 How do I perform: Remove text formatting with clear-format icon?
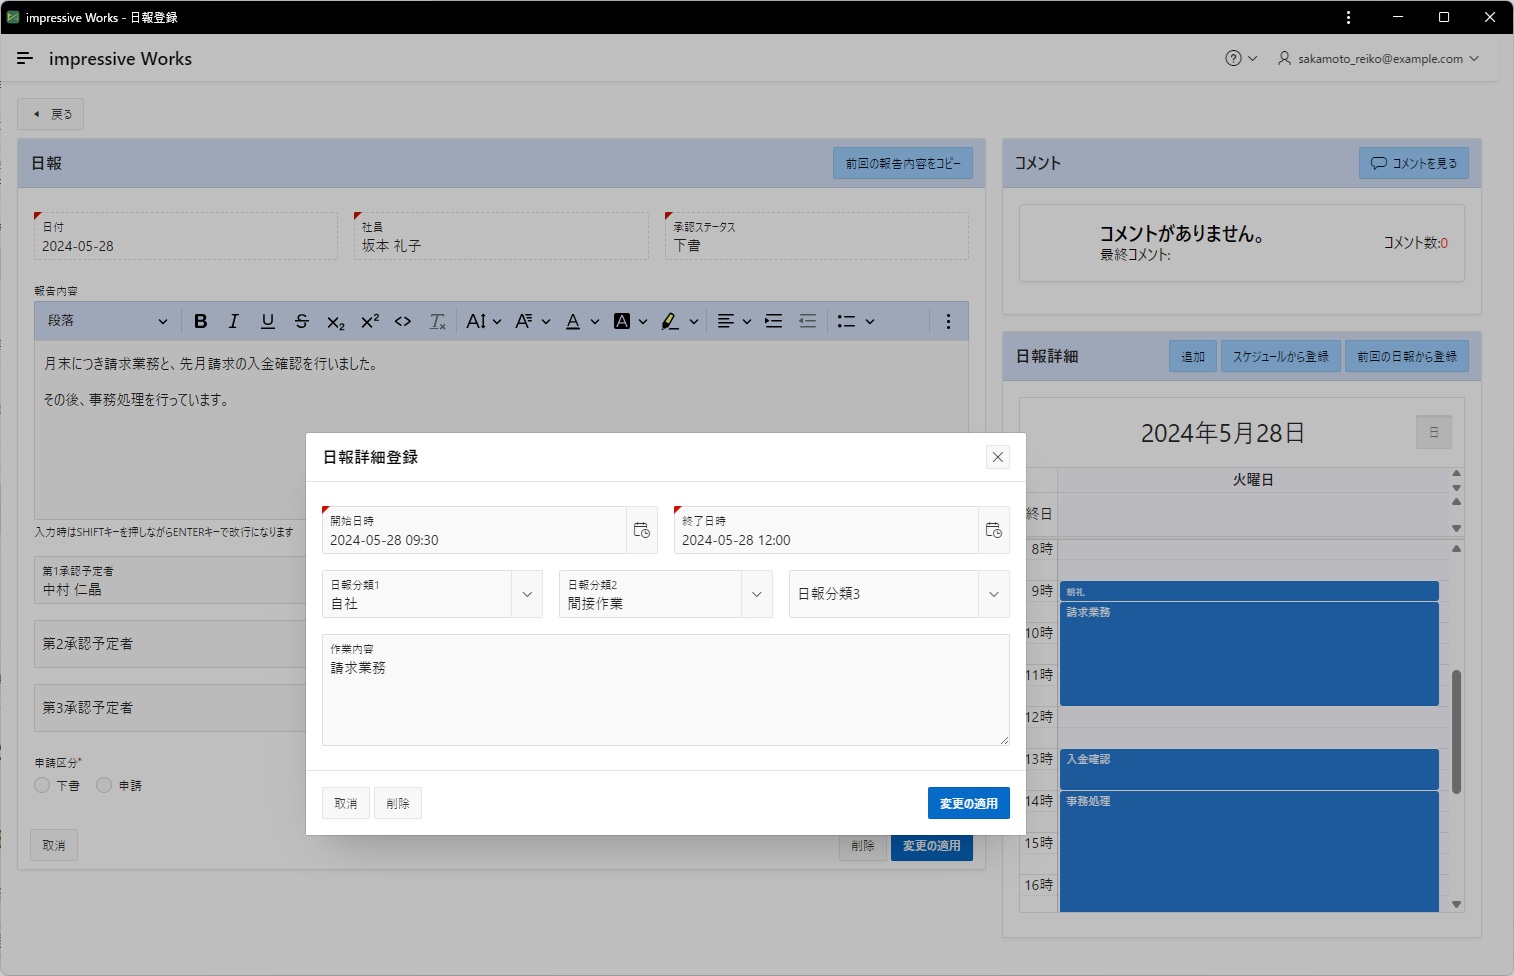pyautogui.click(x=437, y=321)
